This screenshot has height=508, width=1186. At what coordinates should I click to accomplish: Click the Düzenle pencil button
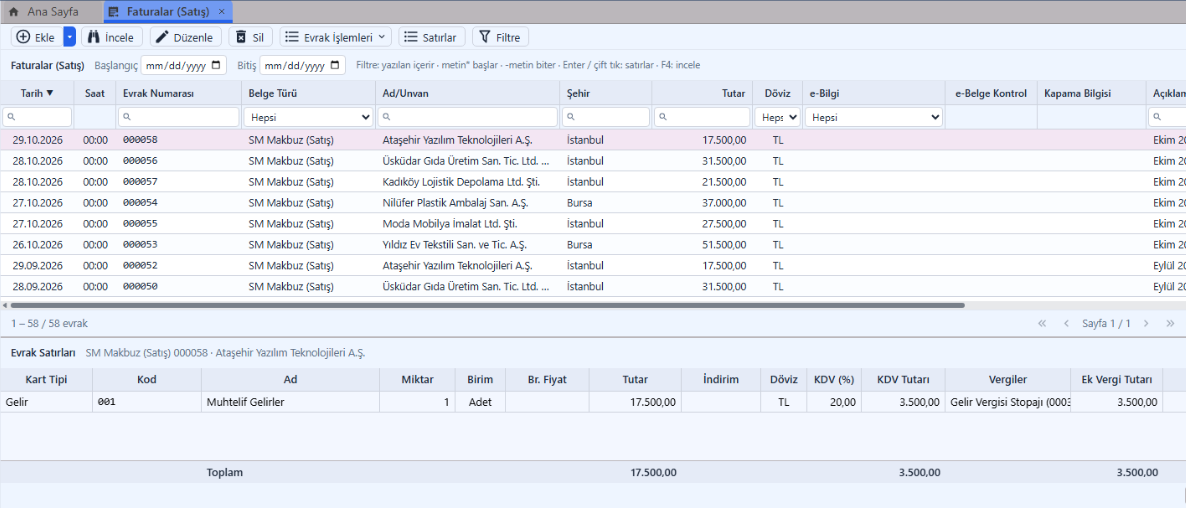point(185,37)
